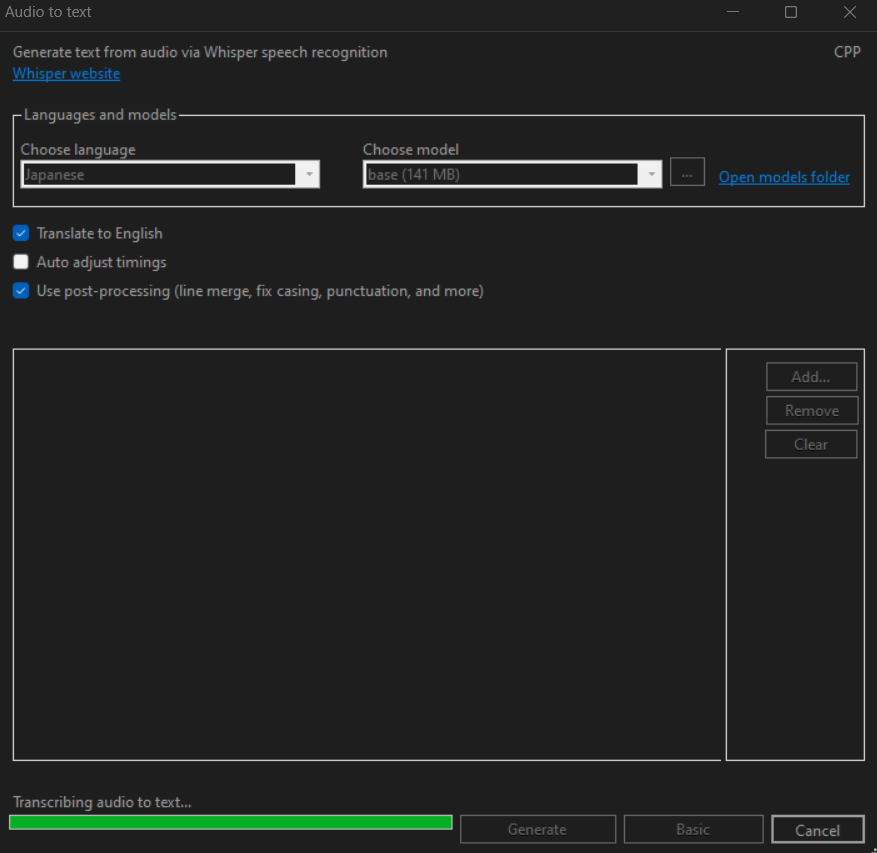The width and height of the screenshot is (877, 853).
Task: Open the Choose model dropdown
Action: [651, 173]
